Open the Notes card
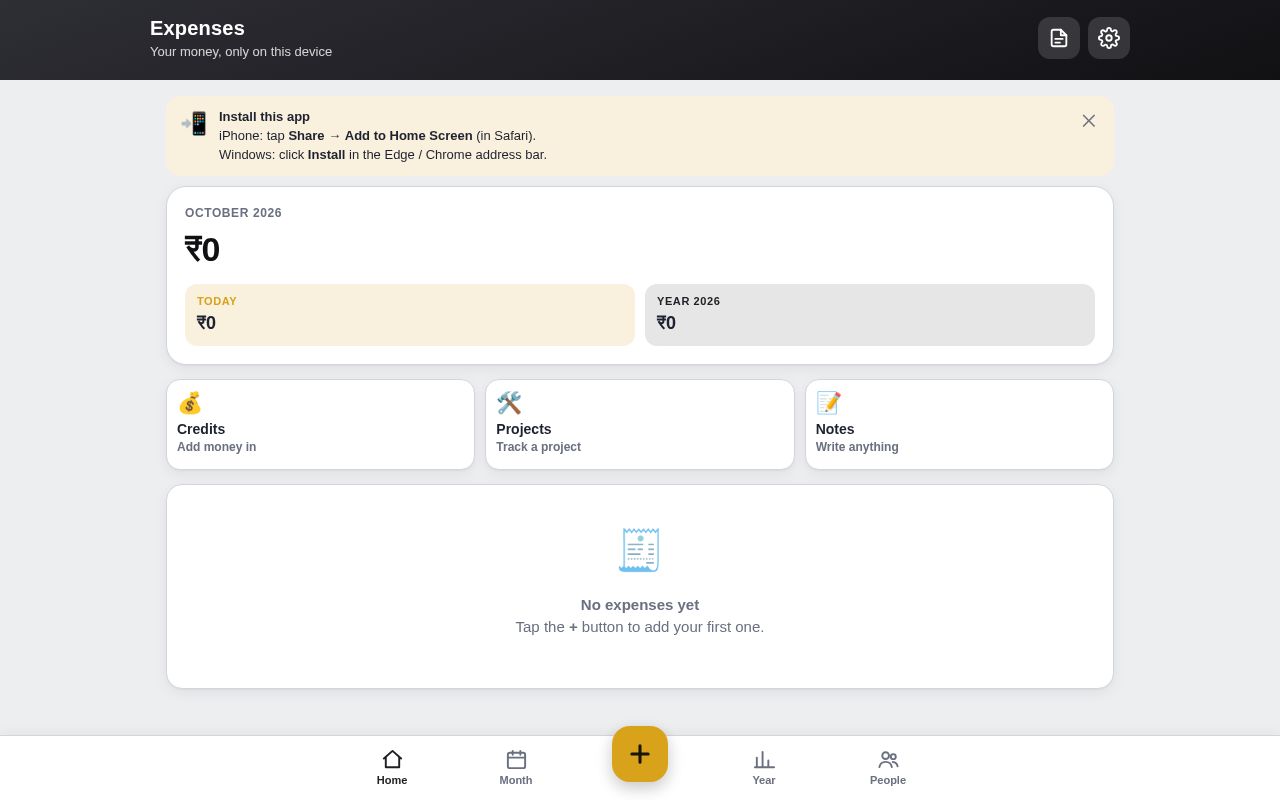1280x800 pixels. tap(959, 425)
